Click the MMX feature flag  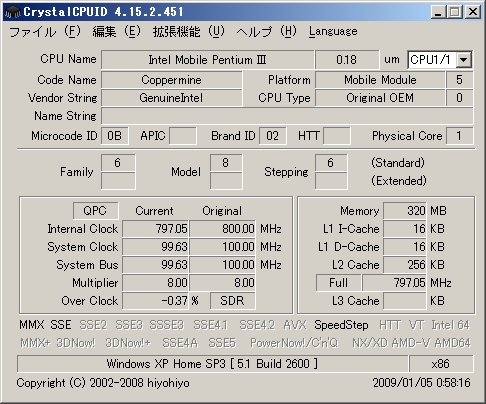tap(32, 325)
